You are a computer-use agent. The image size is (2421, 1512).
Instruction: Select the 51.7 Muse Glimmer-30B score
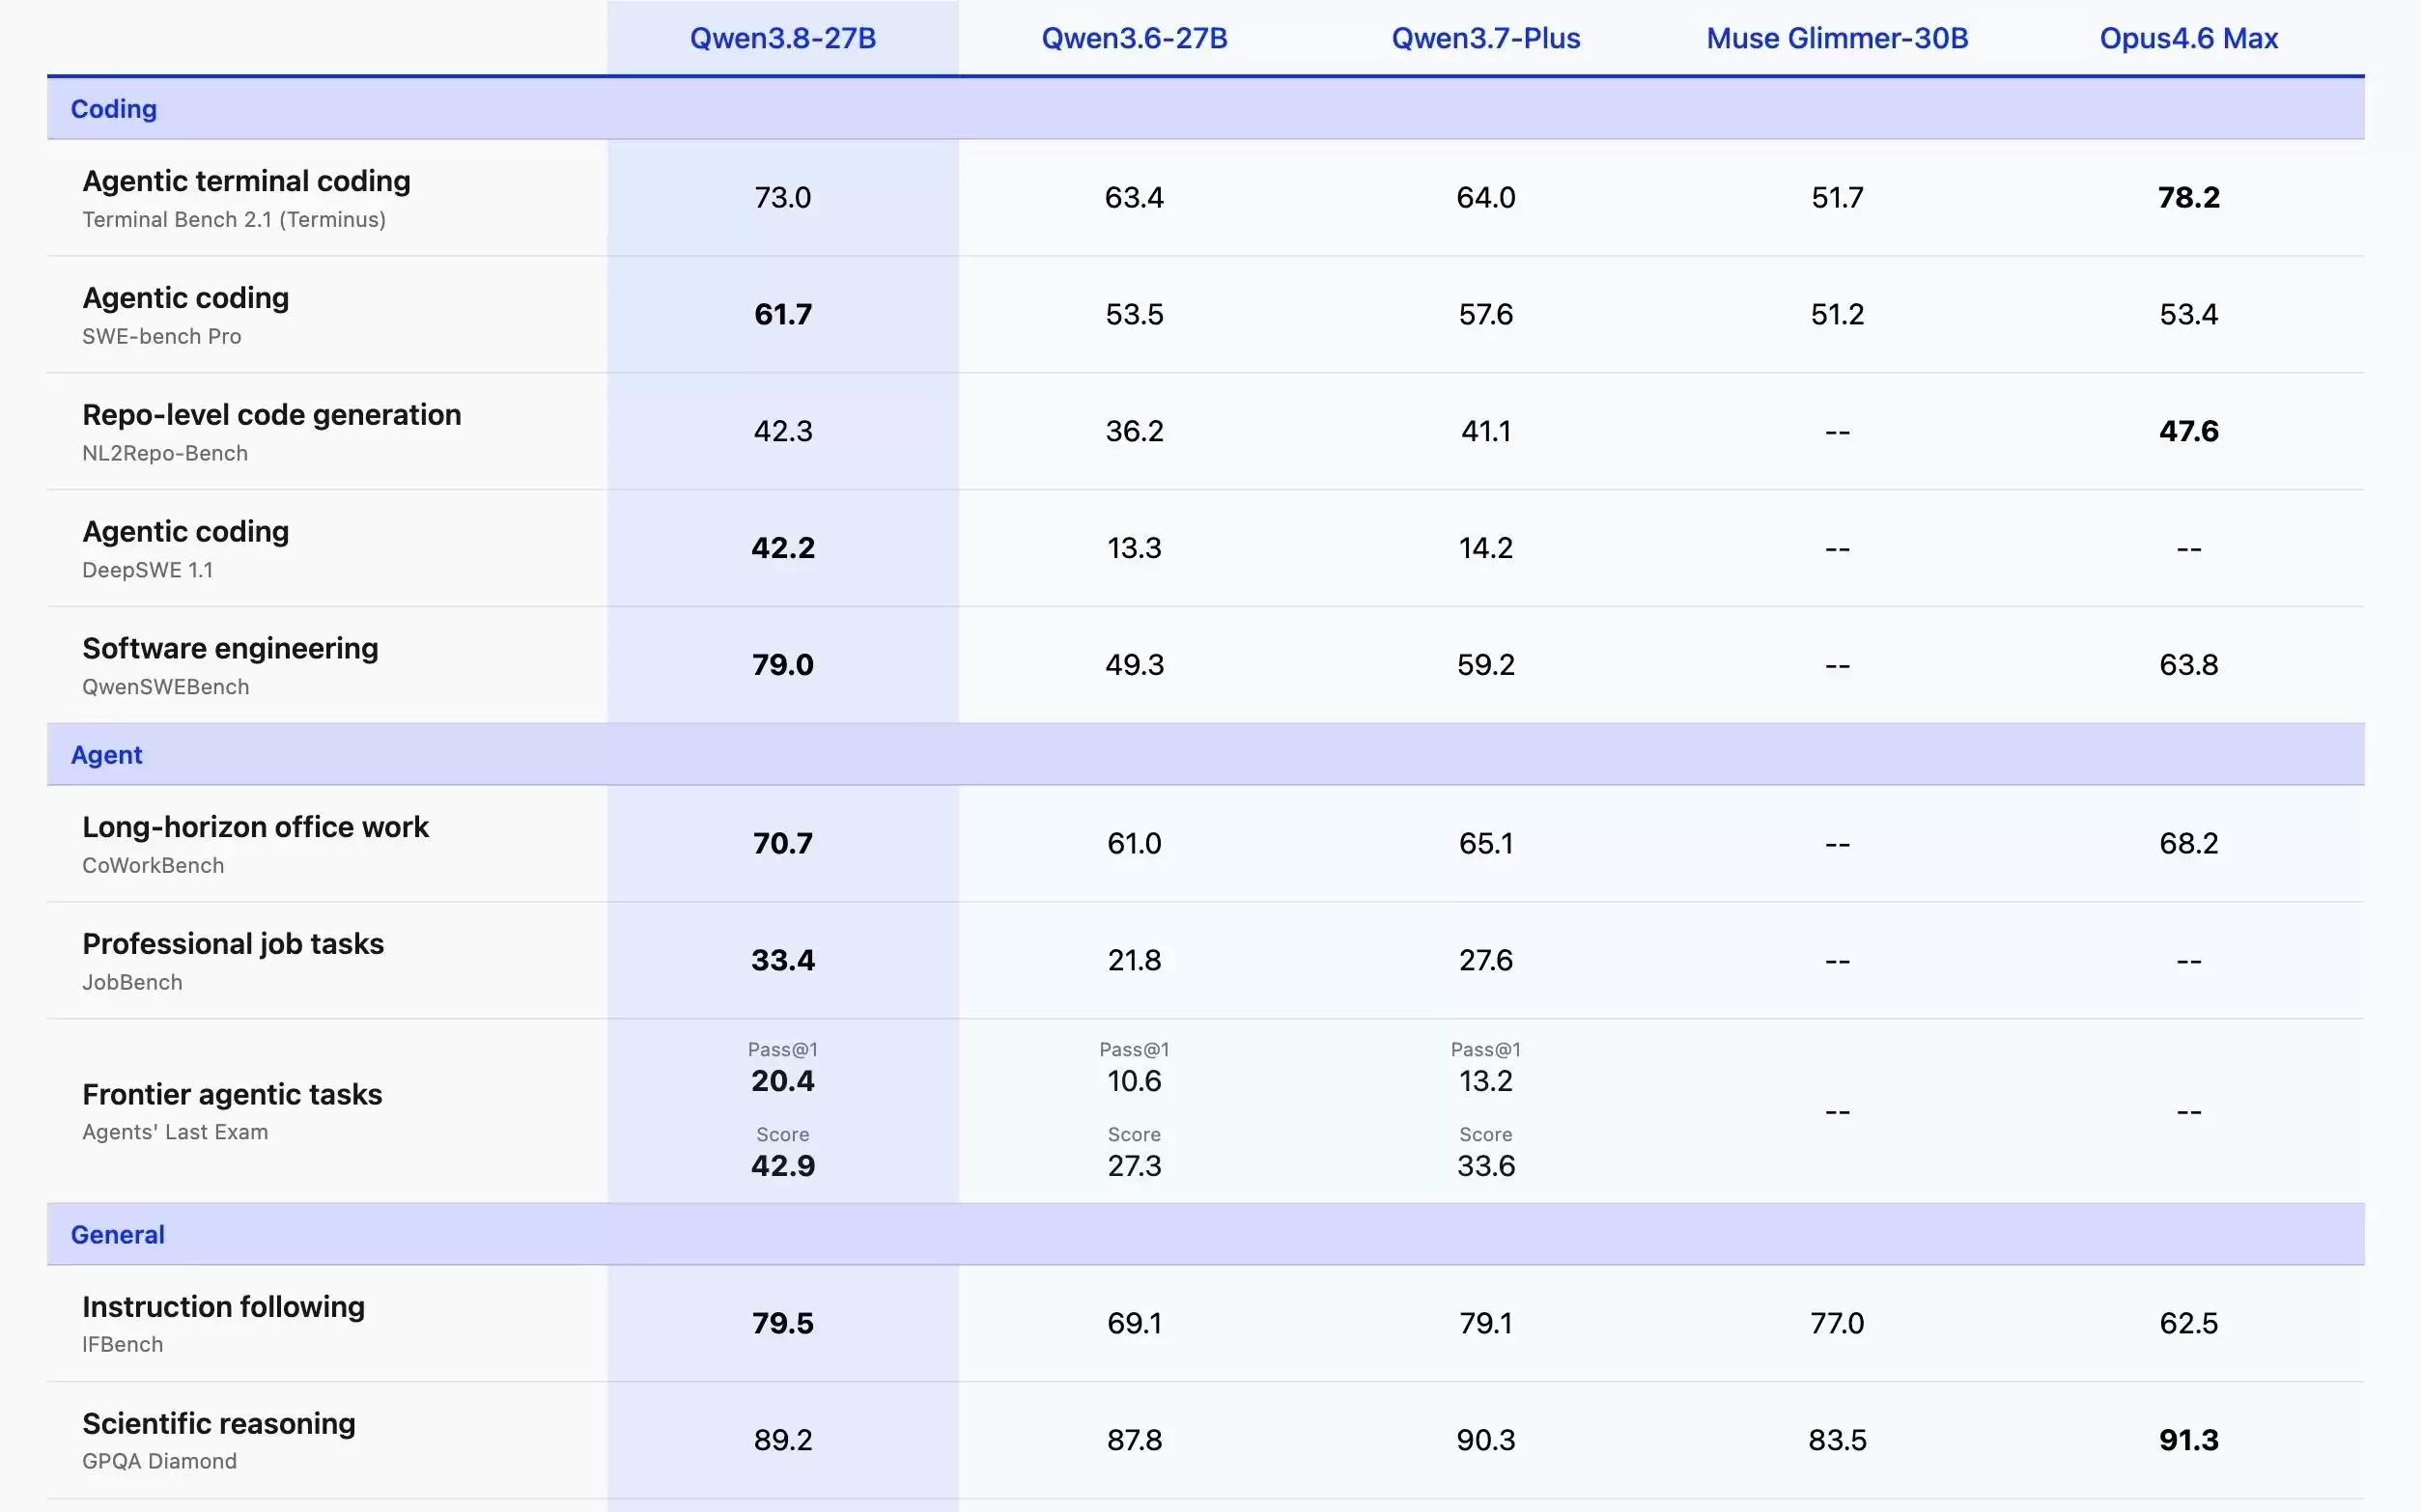point(1837,197)
